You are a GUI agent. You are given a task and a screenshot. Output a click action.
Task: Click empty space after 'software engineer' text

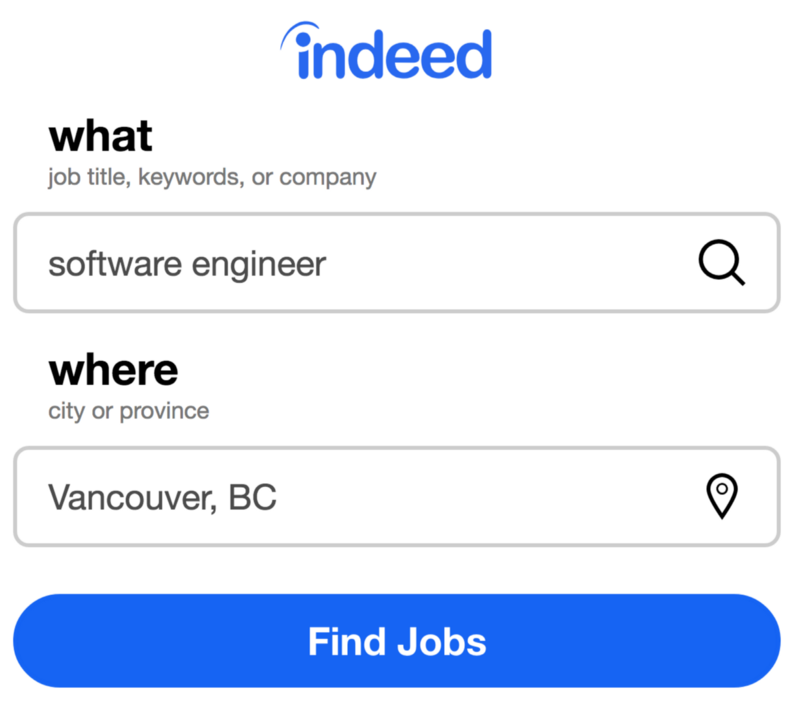pyautogui.click(x=500, y=264)
